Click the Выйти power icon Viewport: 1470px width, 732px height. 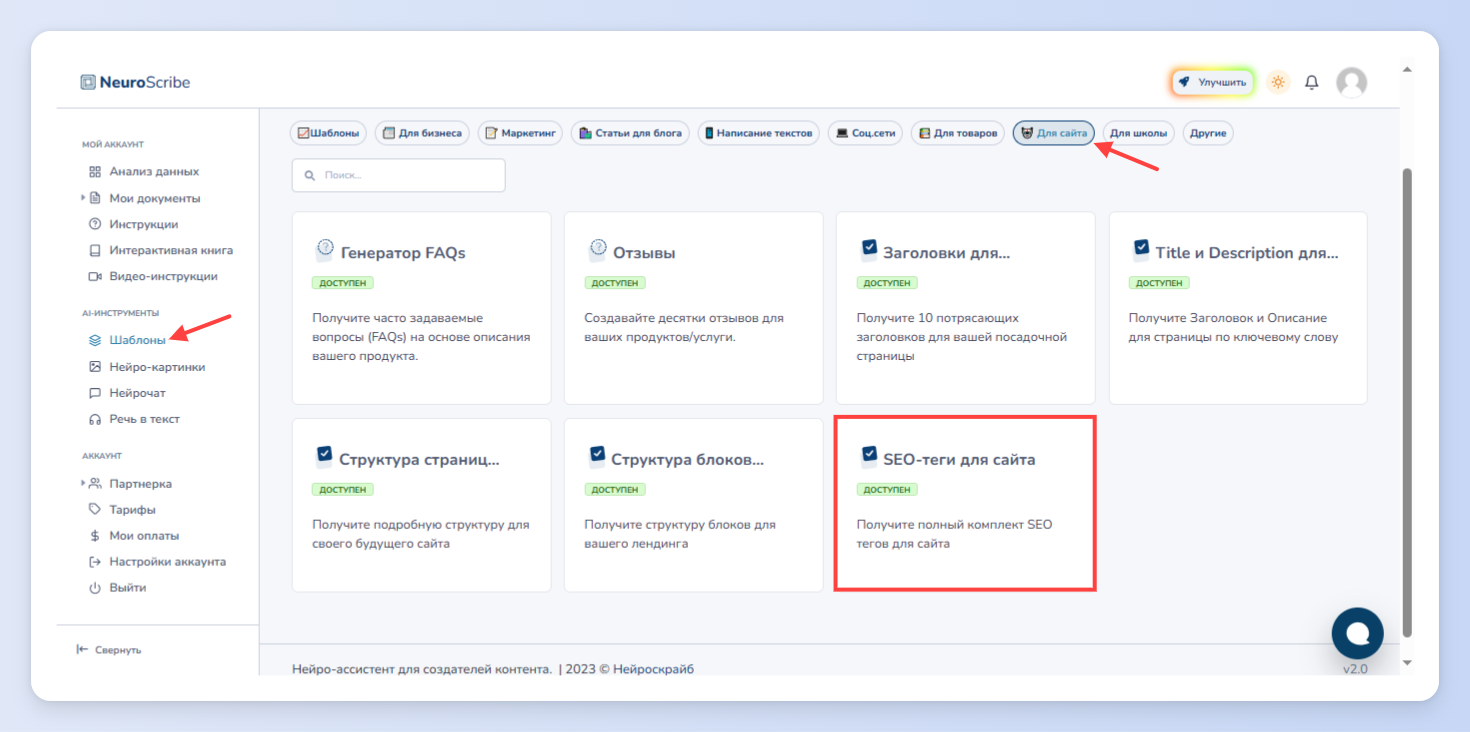[x=95, y=588]
